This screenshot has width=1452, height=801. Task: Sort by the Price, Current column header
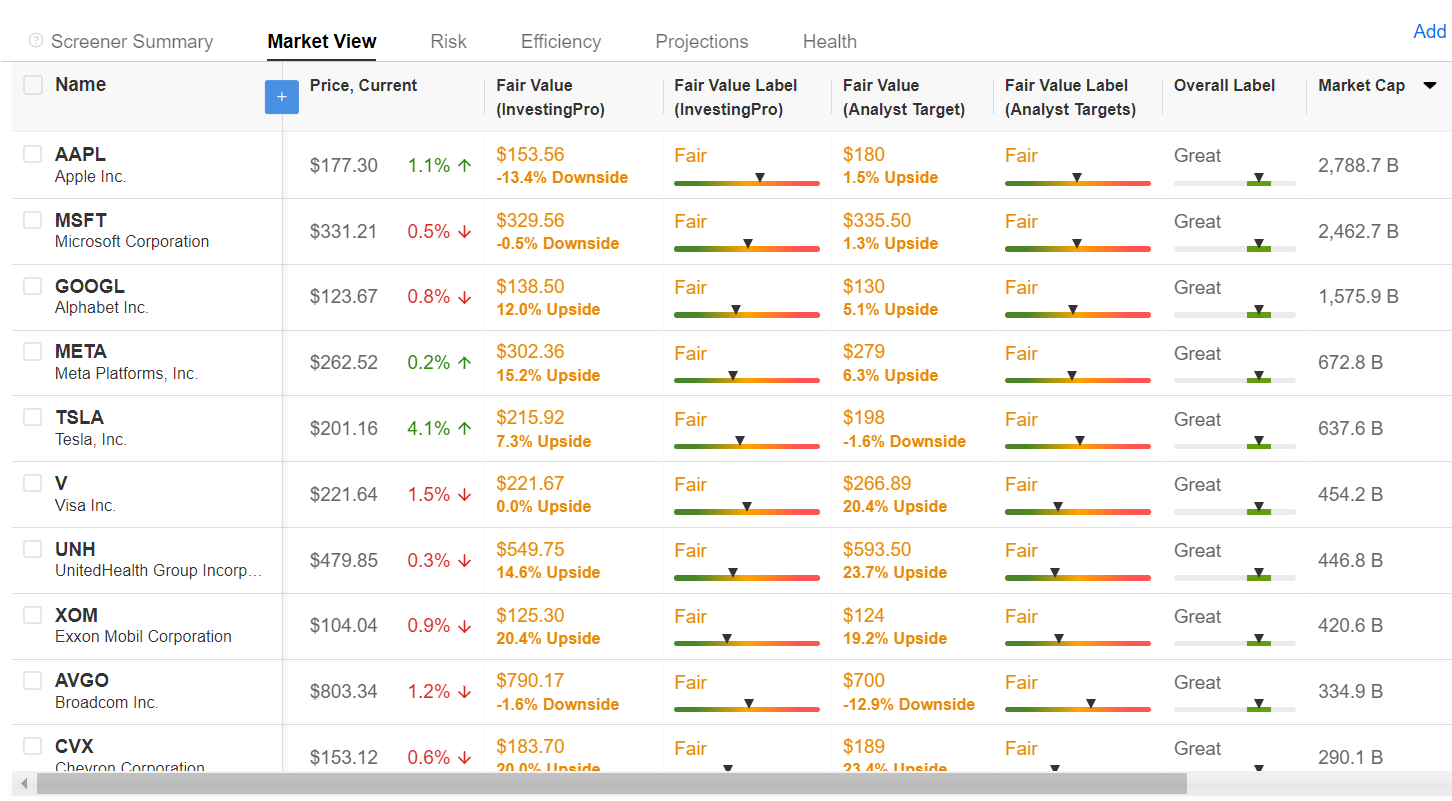363,86
